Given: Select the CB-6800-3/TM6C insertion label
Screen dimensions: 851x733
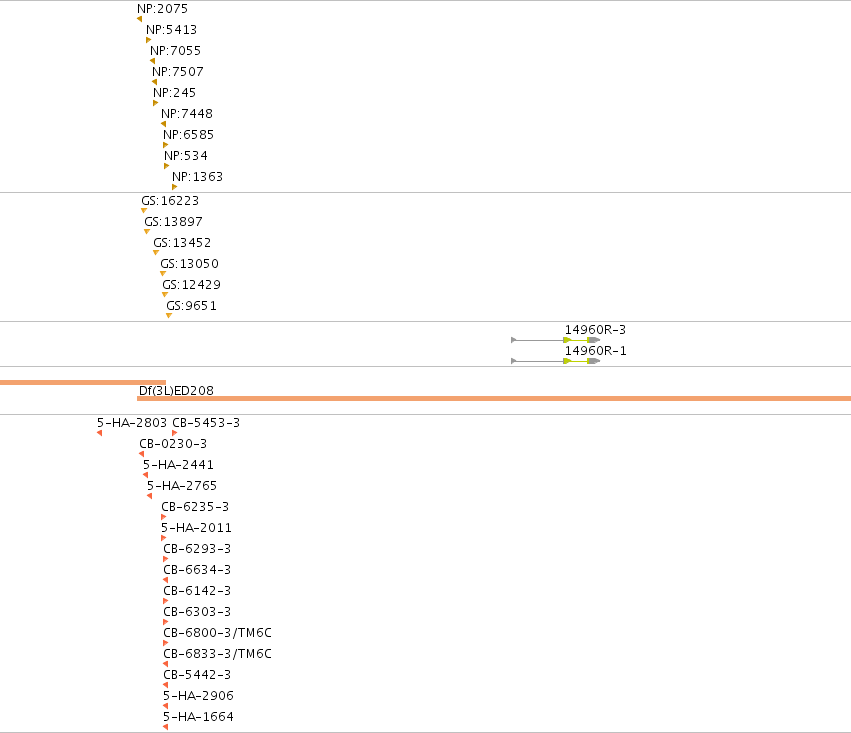Looking at the screenshot, I should [218, 633].
